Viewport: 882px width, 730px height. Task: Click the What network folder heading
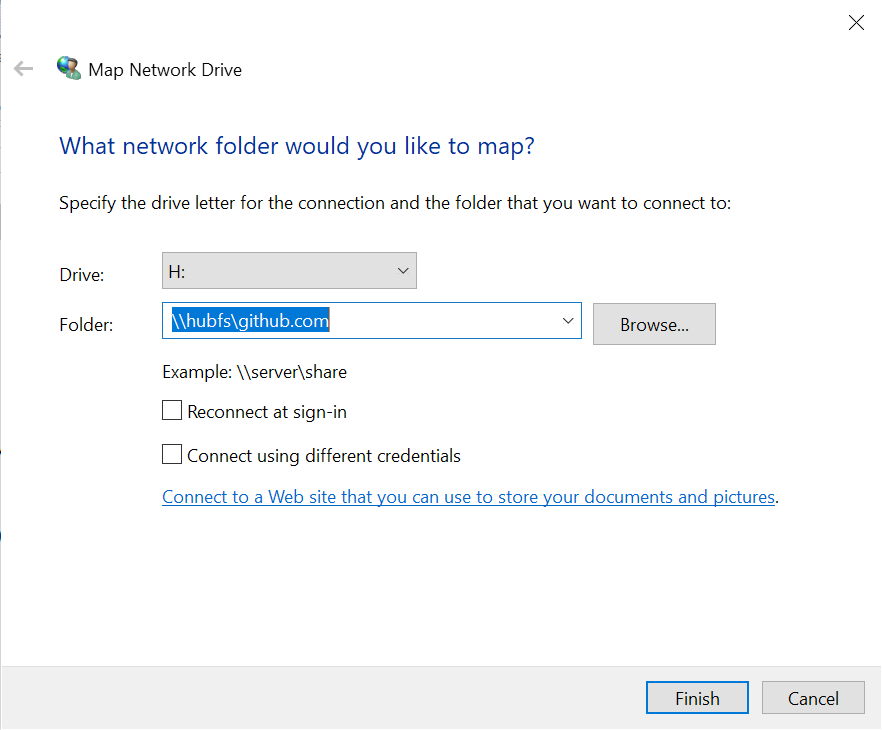(x=297, y=146)
